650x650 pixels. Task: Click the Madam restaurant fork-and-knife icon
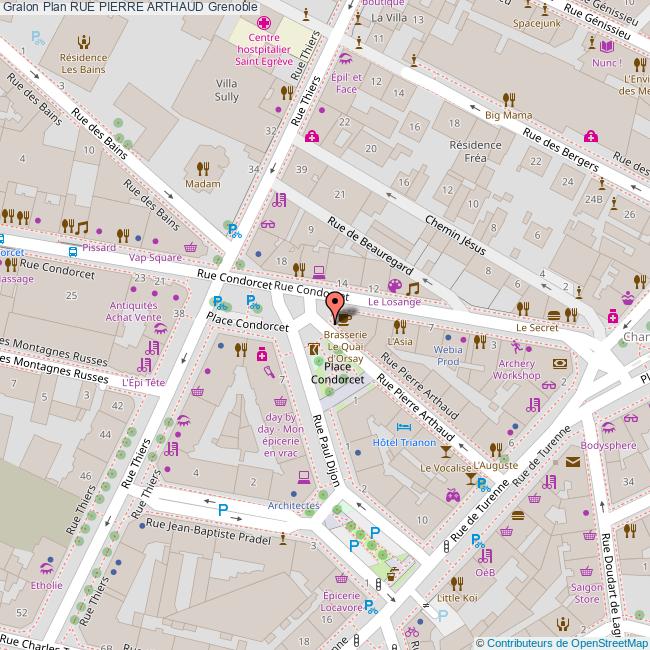203,168
